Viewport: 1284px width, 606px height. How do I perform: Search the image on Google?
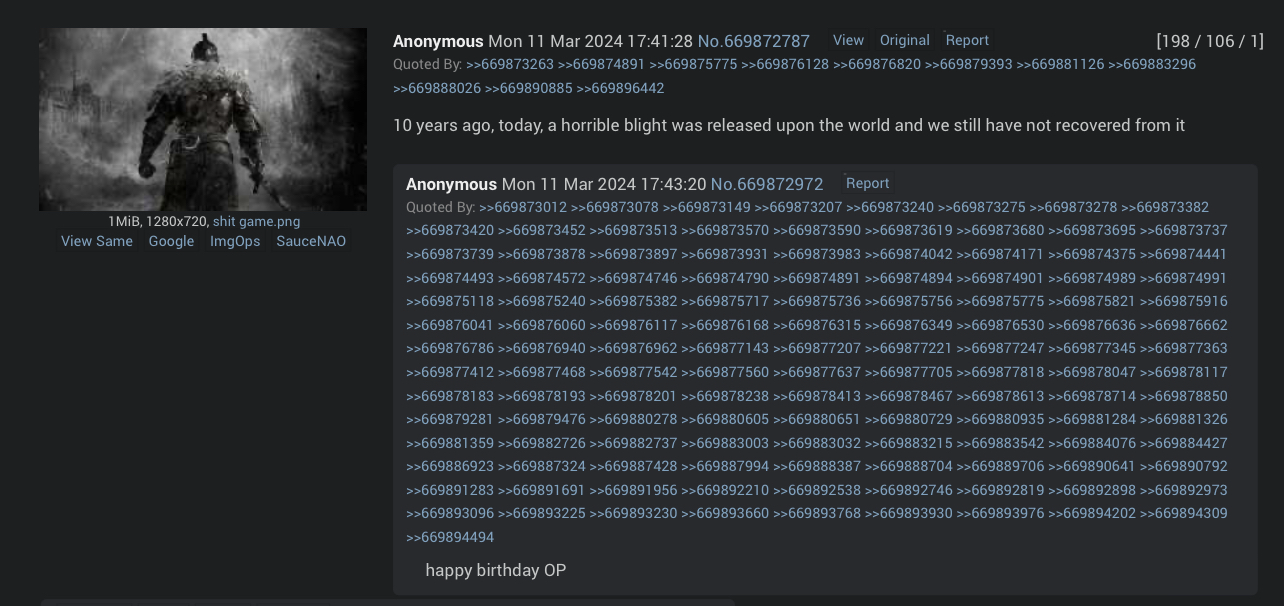(x=171, y=241)
